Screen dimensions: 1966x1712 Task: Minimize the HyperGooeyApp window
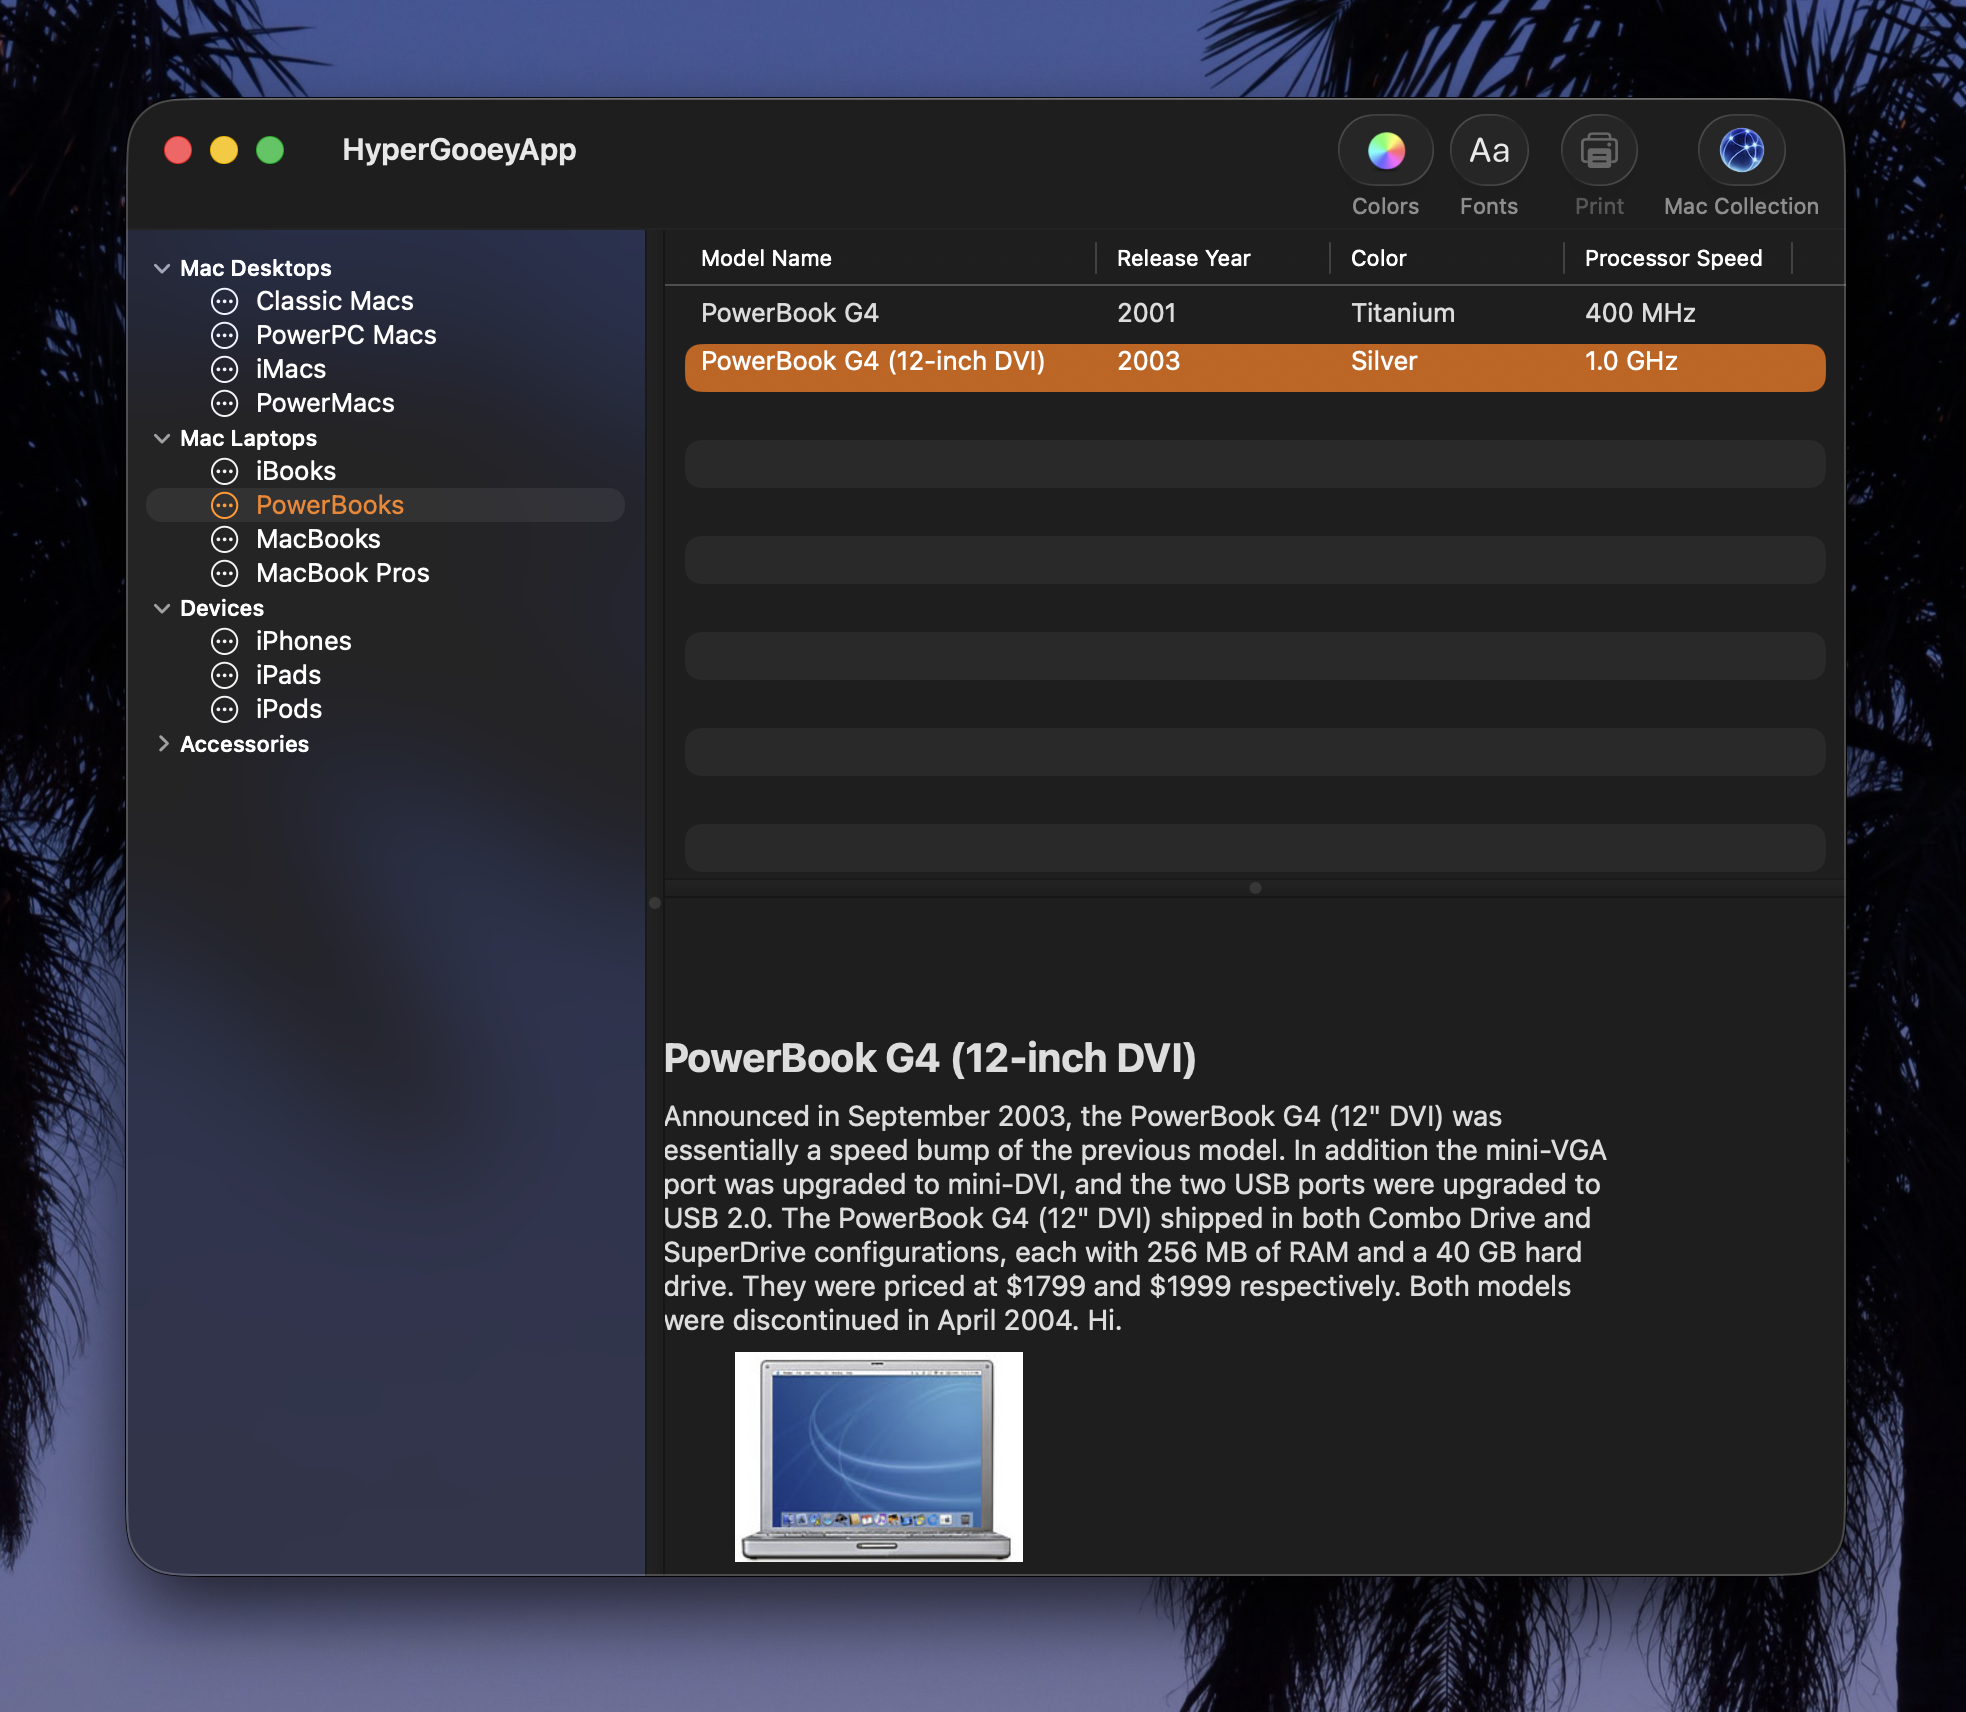pos(224,150)
